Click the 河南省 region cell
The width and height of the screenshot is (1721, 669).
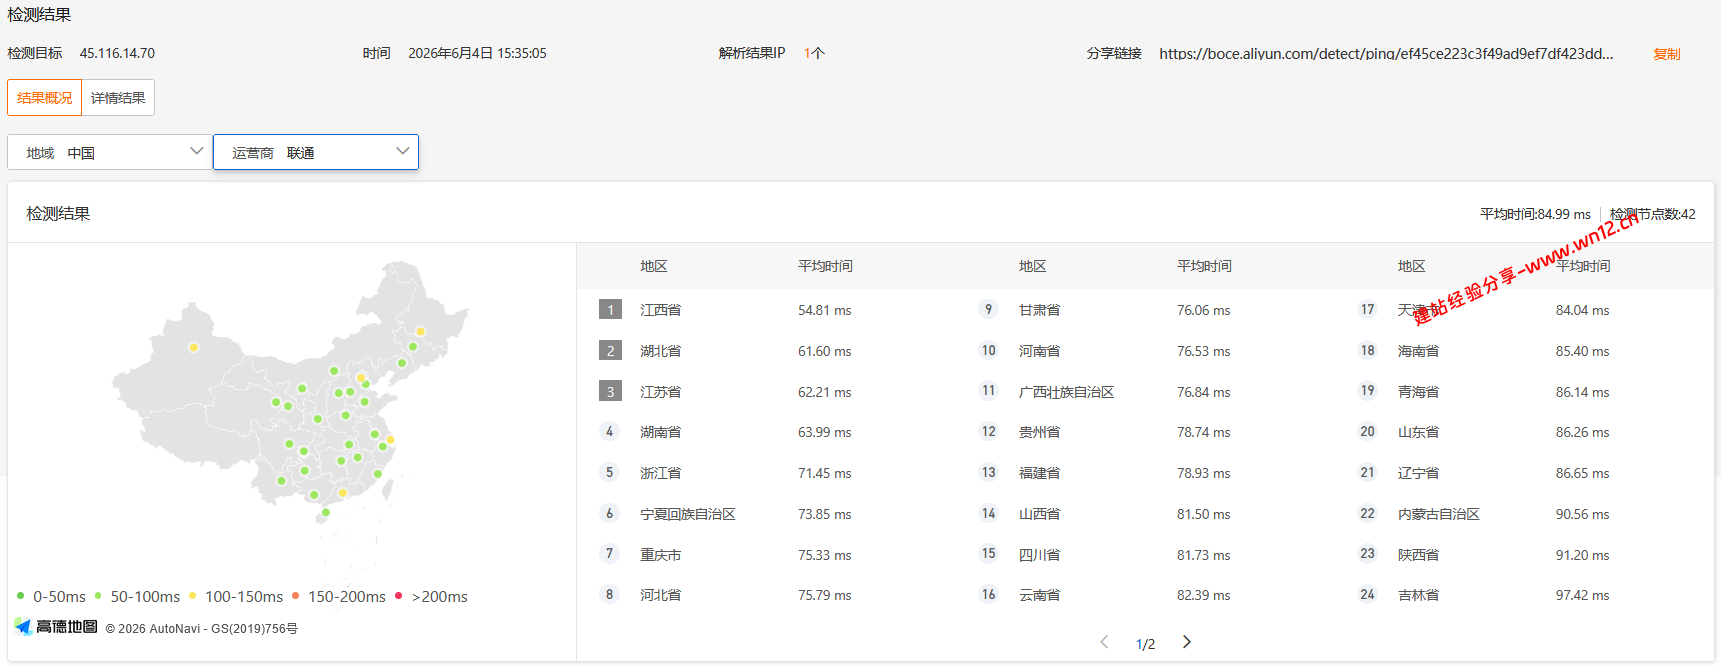[1040, 352]
